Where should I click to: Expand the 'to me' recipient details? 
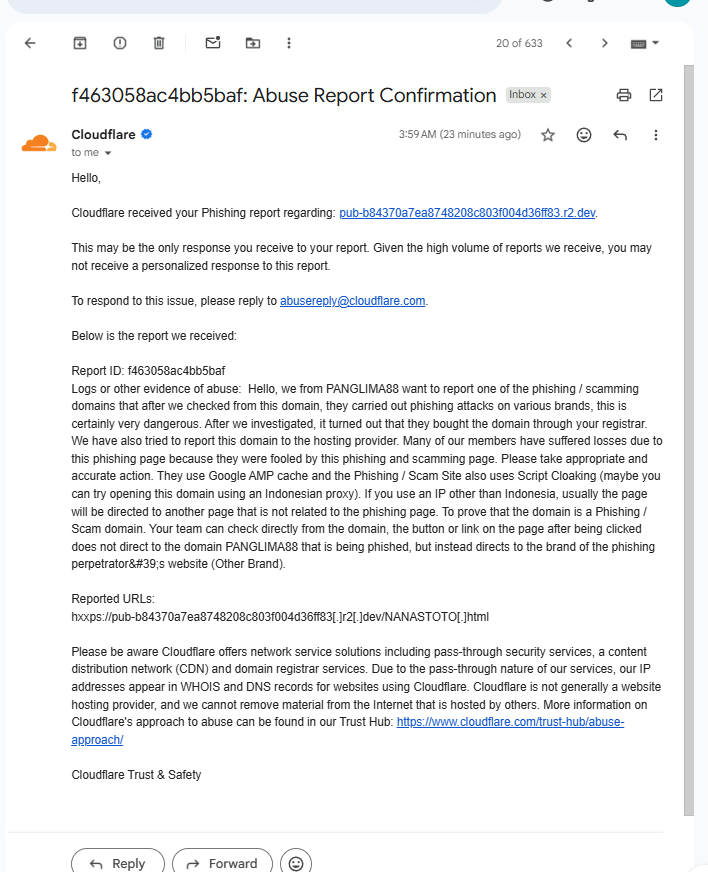pos(108,153)
